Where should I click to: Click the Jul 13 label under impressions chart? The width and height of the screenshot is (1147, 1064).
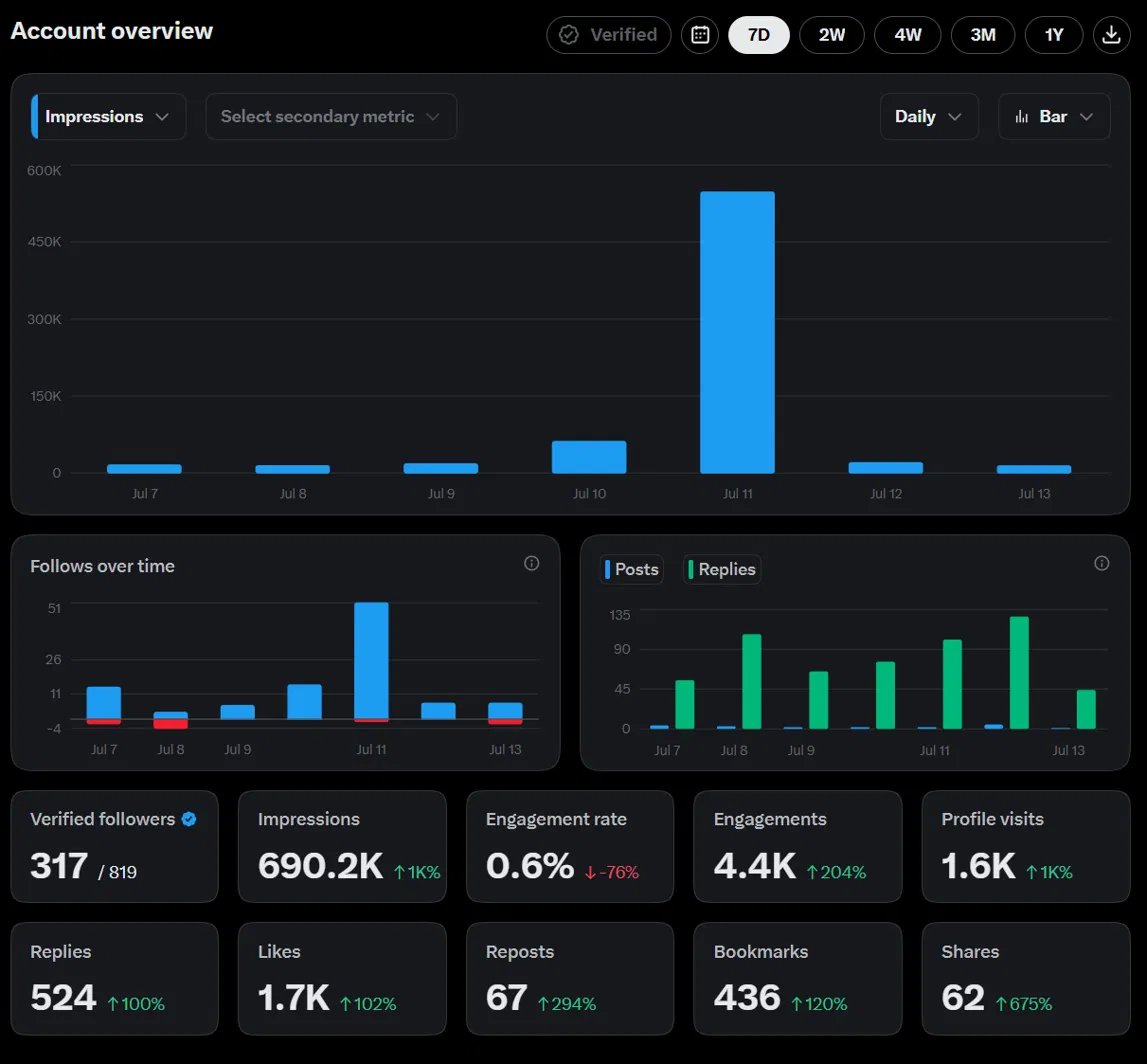1034,494
